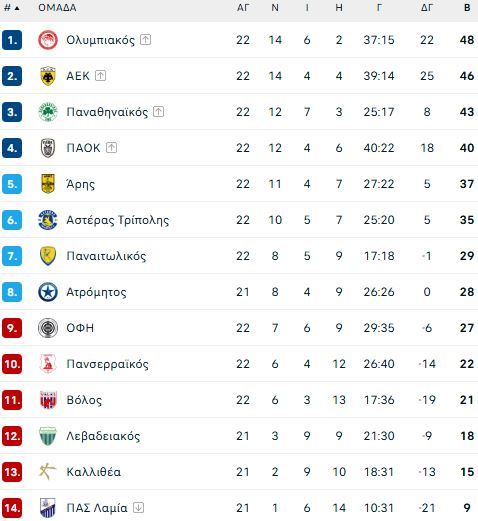The height and width of the screenshot is (521, 478).
Task: Click the ΠΑΟΚ team crest
Action: (x=48, y=148)
